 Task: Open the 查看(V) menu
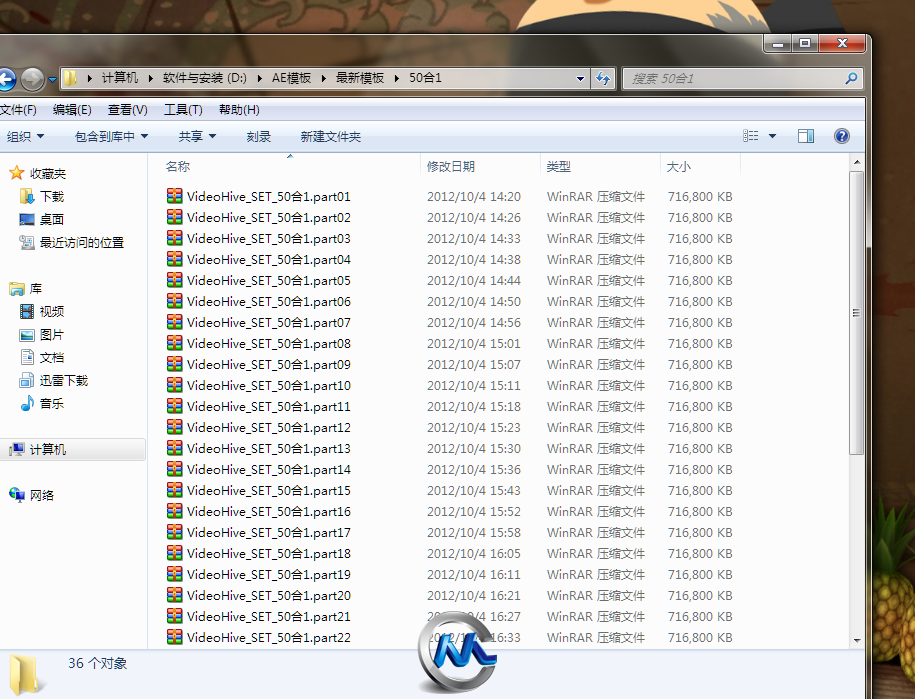127,110
